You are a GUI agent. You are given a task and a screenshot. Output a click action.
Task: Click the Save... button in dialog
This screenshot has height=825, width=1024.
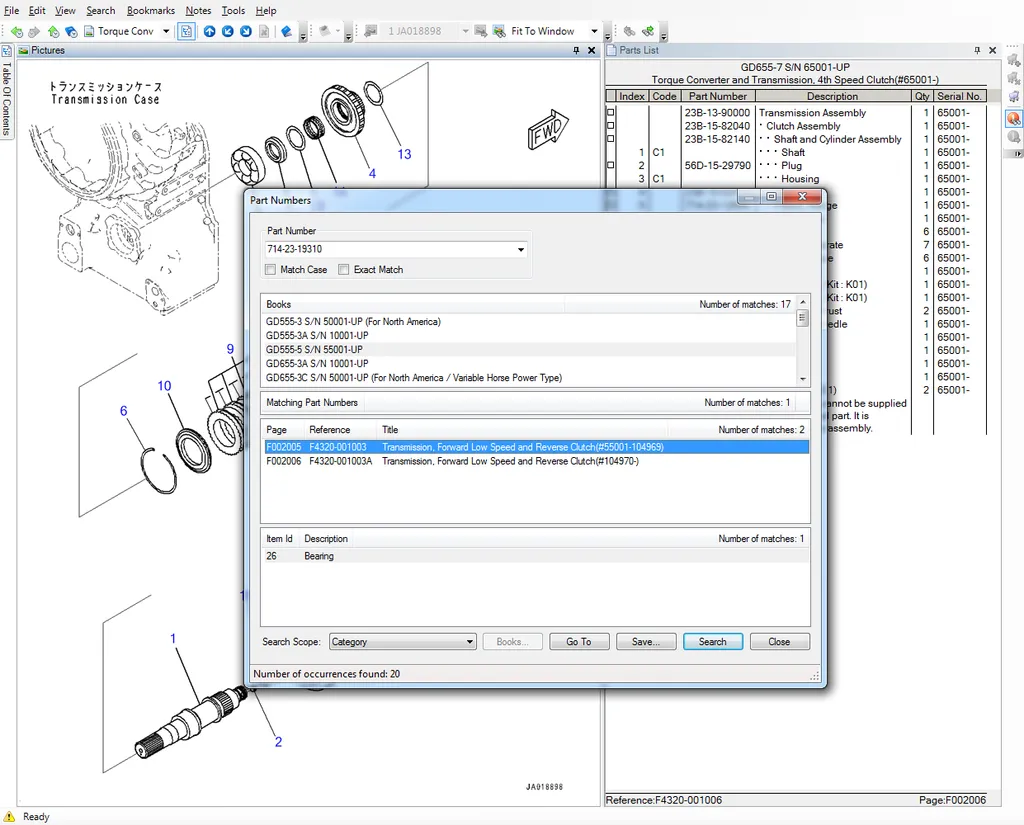[x=645, y=642]
